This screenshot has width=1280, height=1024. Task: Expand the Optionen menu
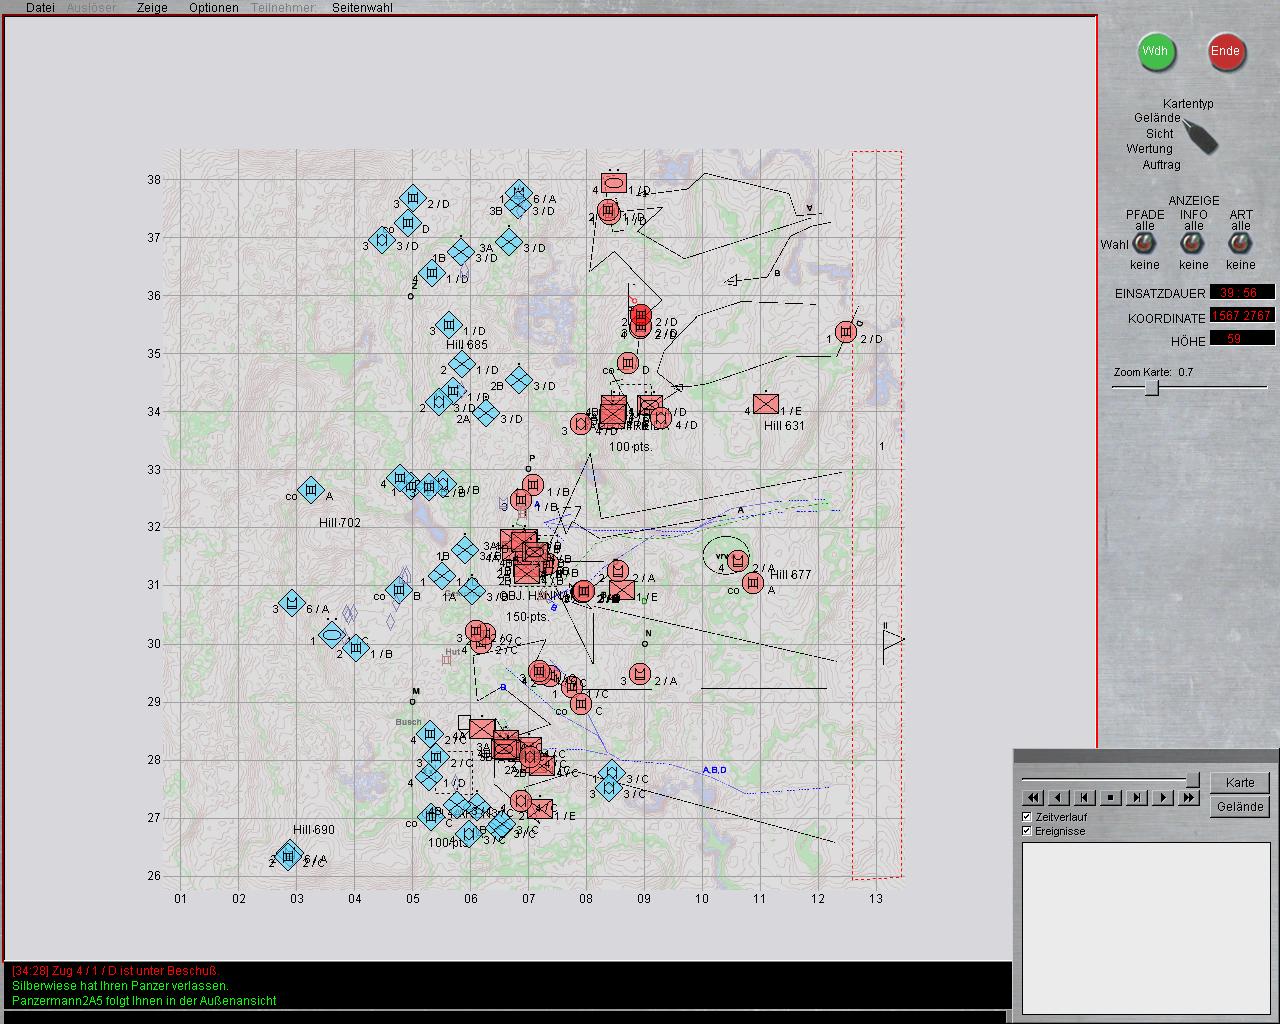[x=214, y=7]
